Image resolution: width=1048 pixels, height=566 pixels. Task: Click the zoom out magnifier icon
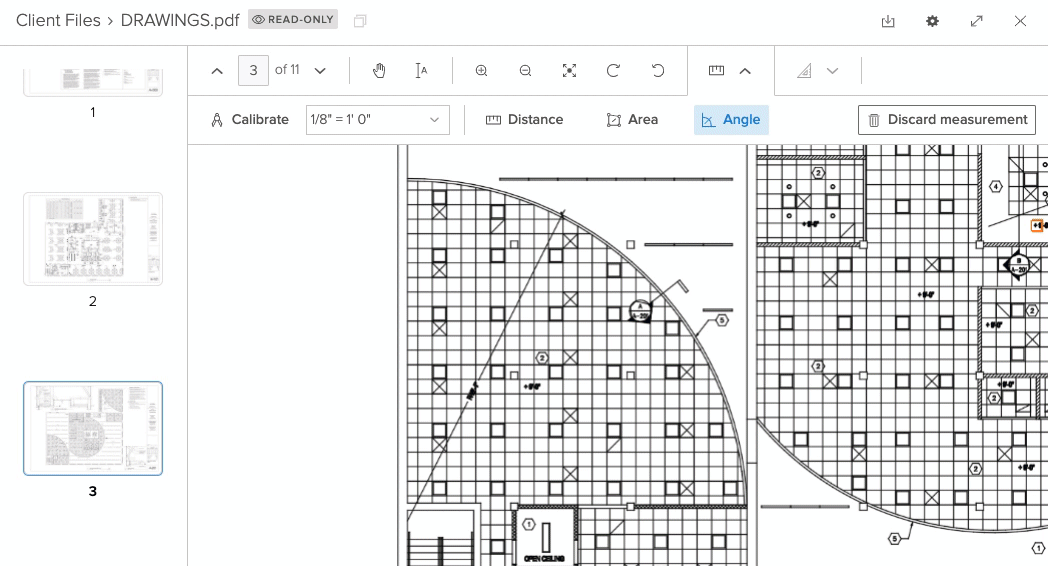(x=525, y=70)
